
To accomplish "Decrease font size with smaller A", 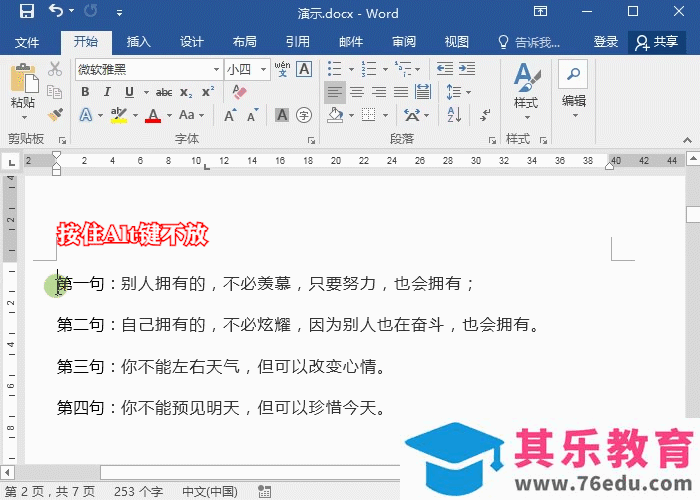I will 253,115.
